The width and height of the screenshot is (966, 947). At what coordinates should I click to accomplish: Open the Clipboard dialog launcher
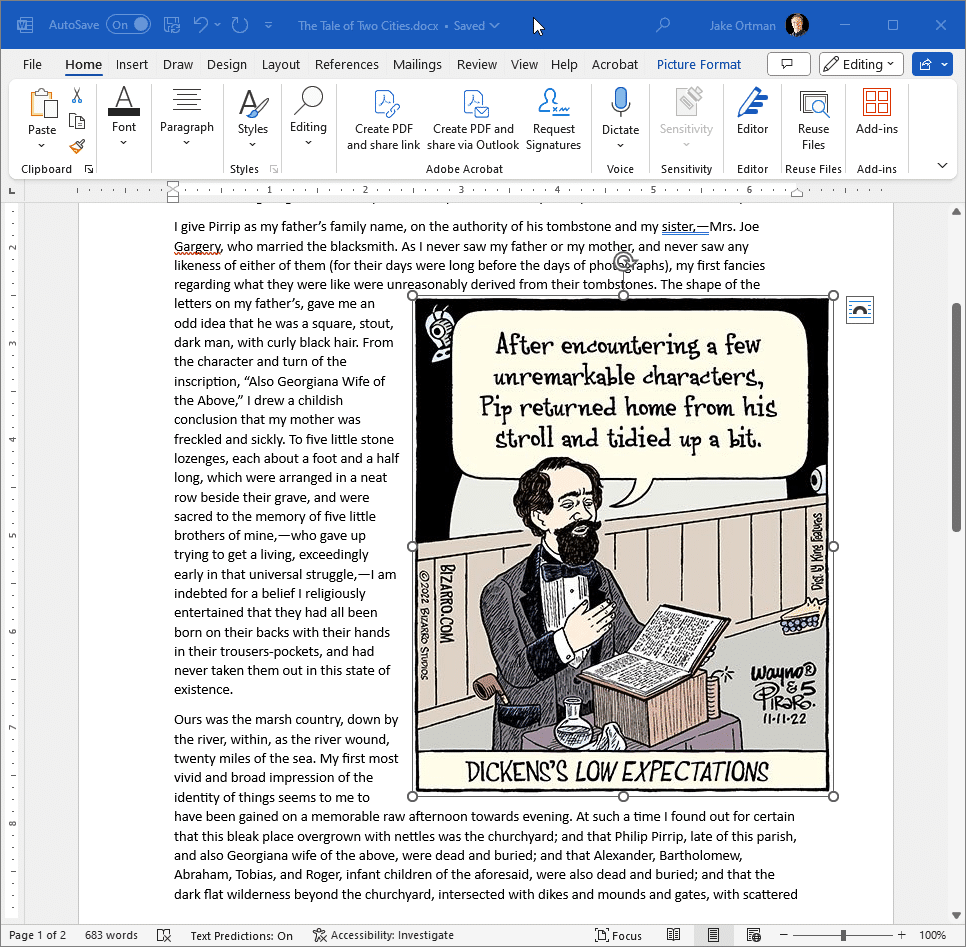point(89,169)
